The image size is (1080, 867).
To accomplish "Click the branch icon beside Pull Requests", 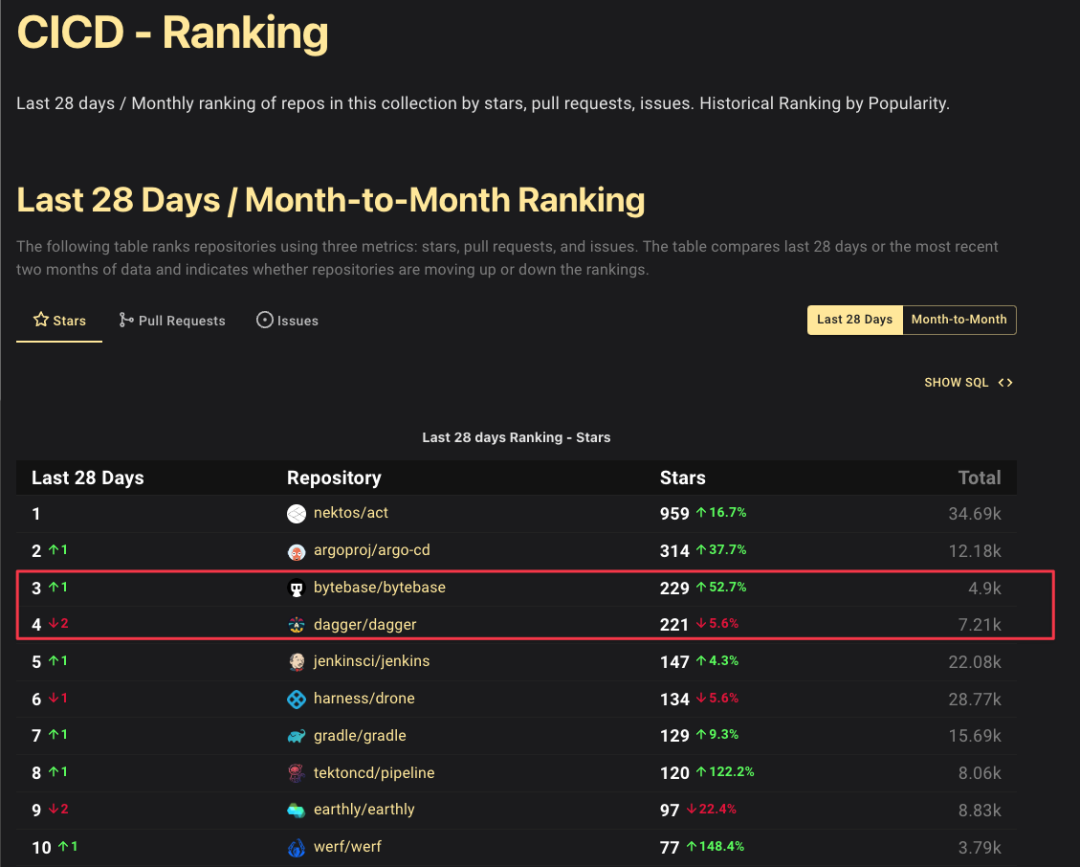I will tap(126, 320).
